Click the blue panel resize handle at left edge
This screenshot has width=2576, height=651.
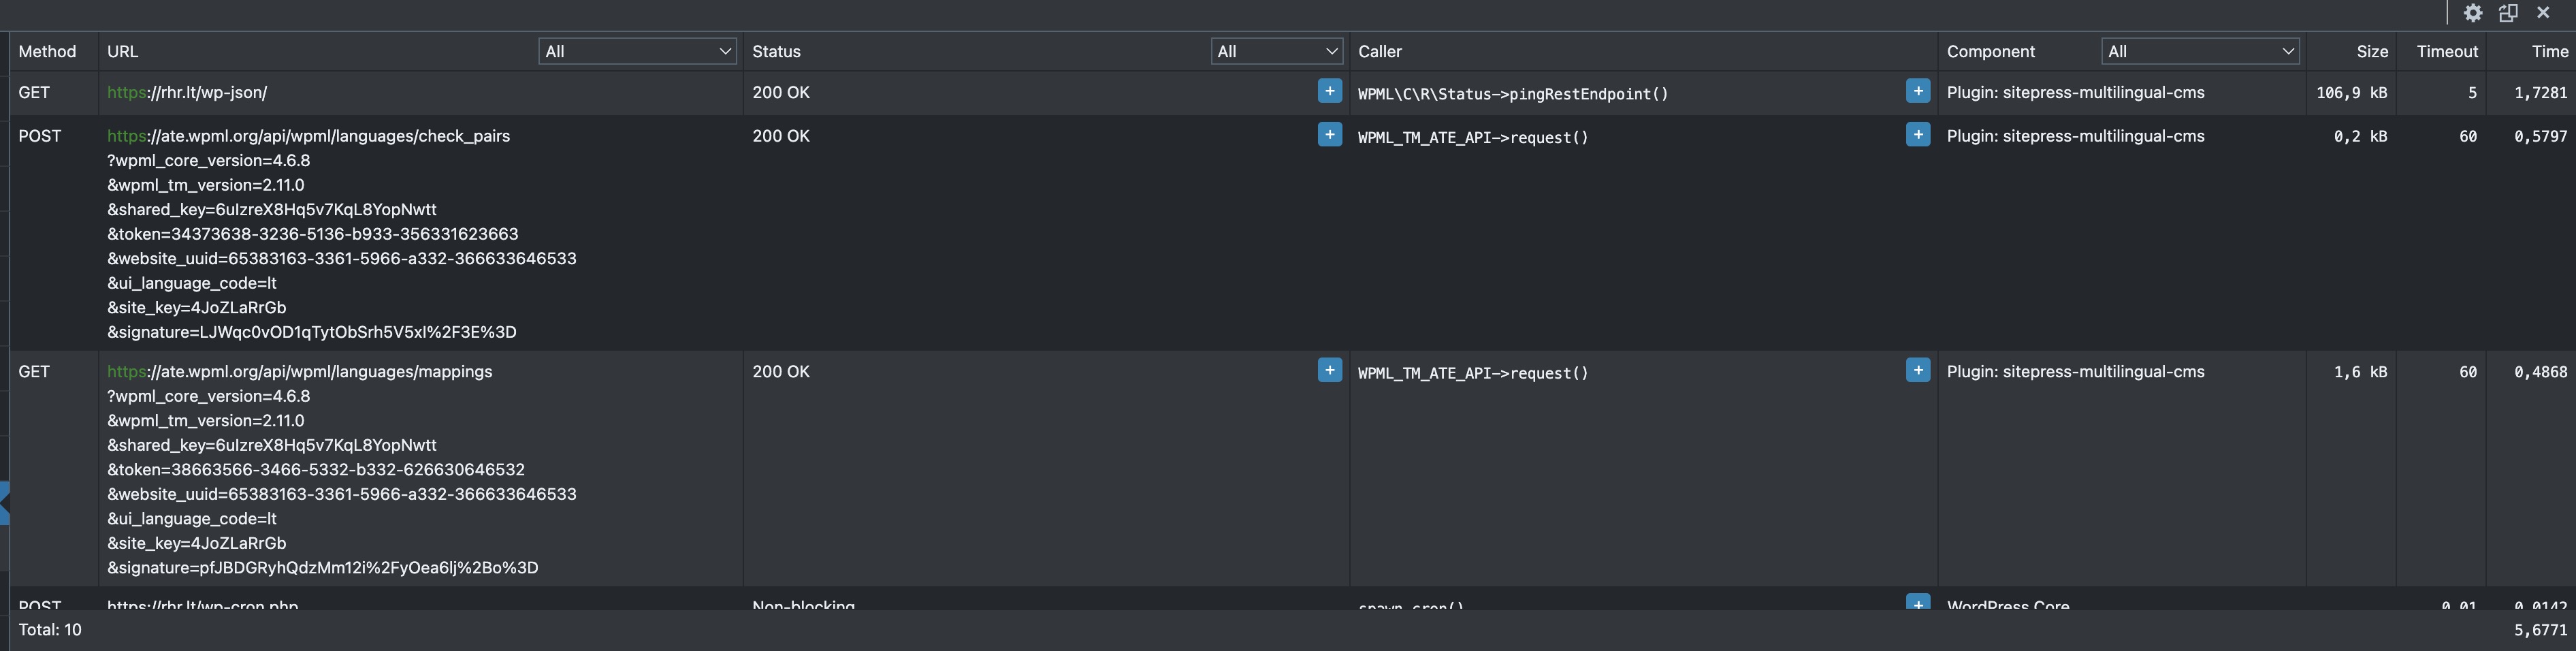coord(5,503)
